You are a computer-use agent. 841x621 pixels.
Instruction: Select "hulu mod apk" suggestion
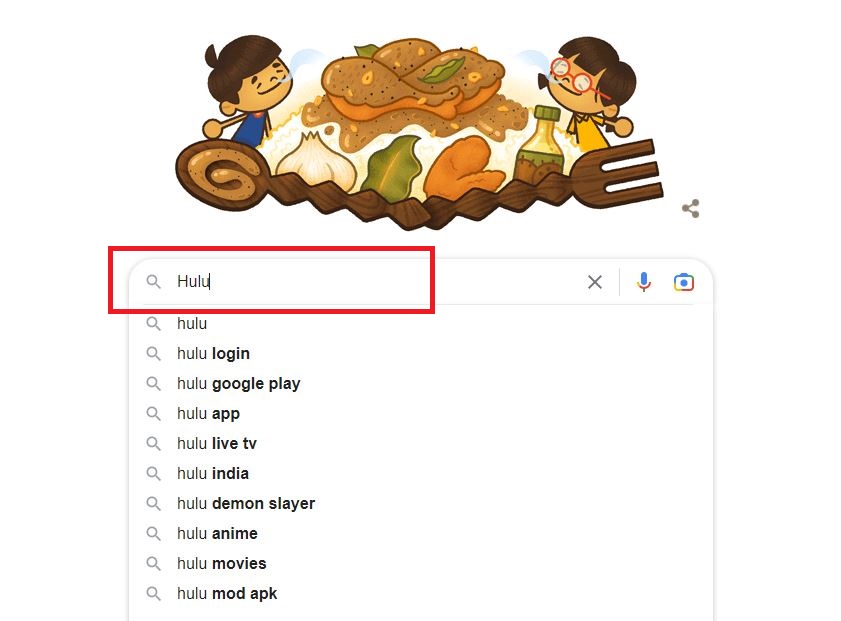pyautogui.click(x=227, y=593)
